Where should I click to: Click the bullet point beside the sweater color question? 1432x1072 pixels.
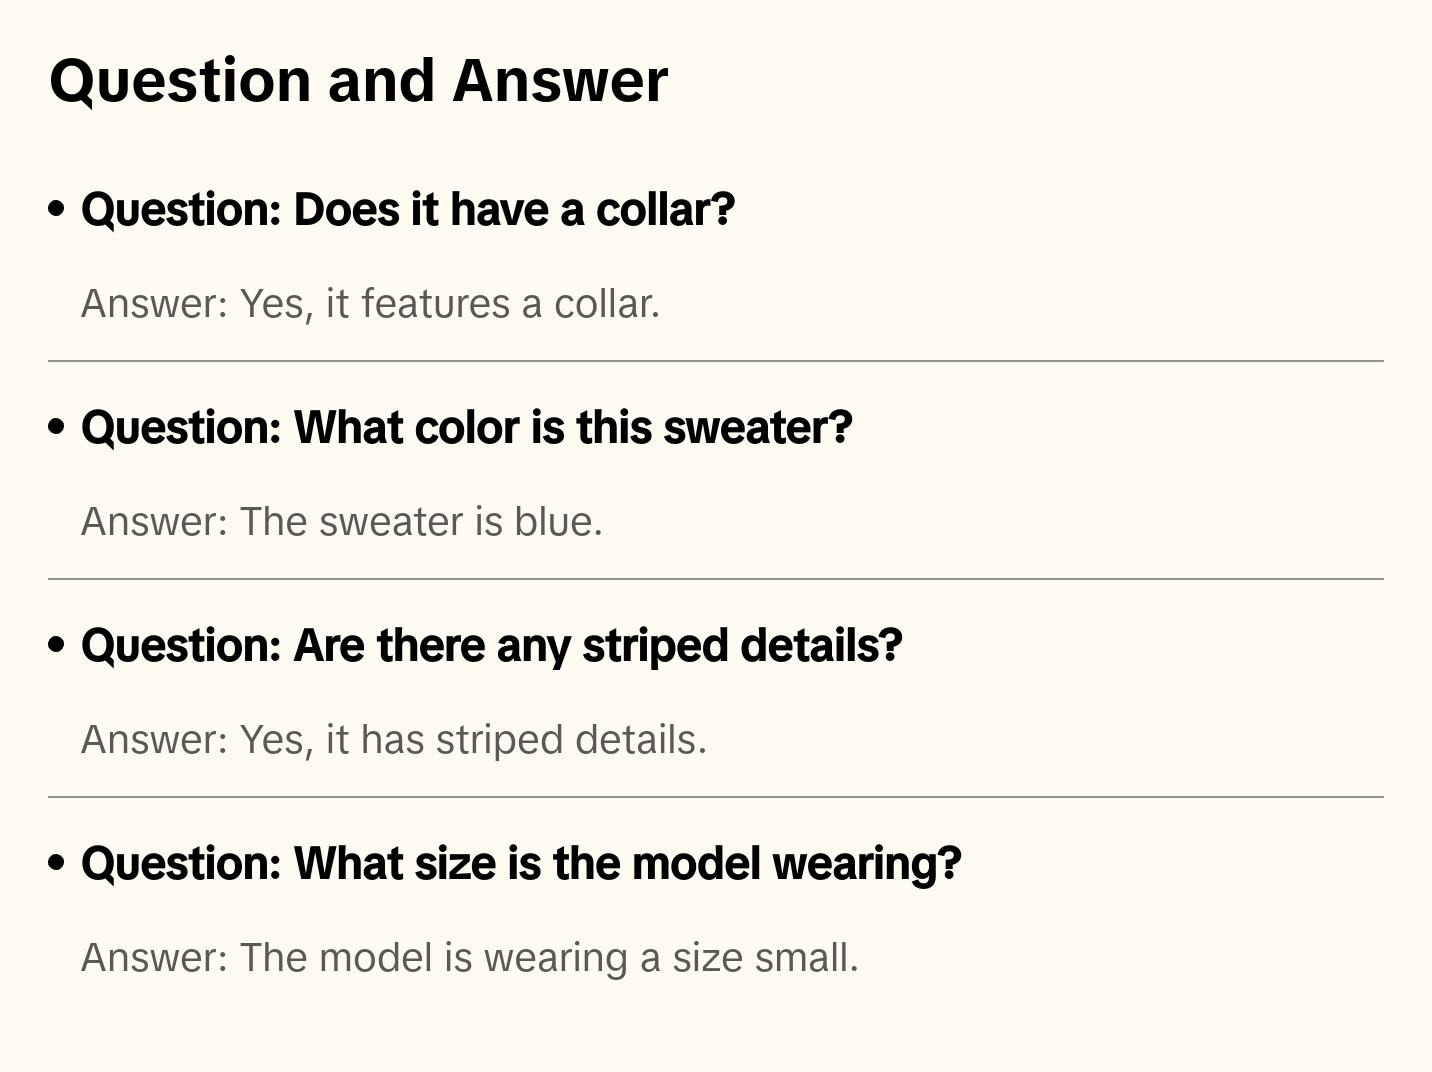(x=57, y=428)
